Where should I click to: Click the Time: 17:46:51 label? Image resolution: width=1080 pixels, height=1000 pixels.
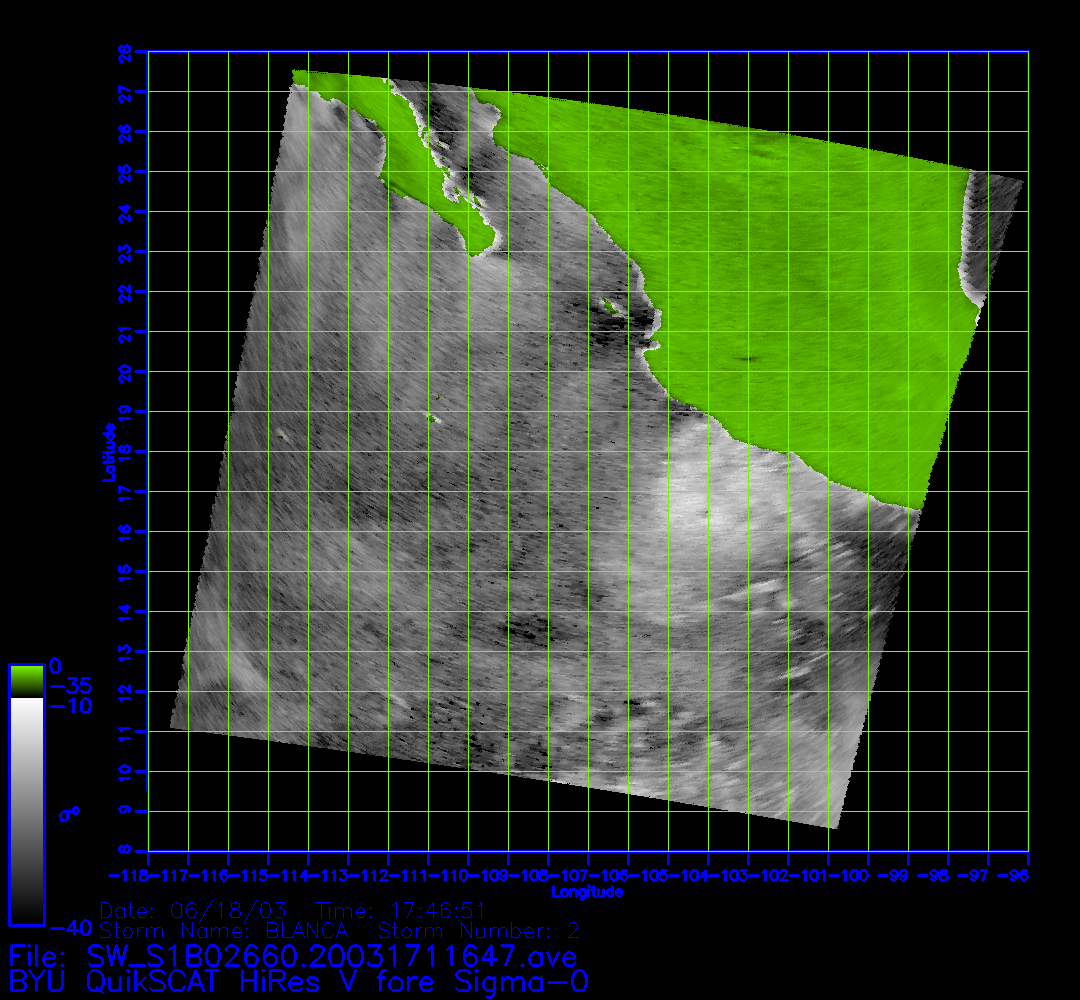tap(401, 911)
